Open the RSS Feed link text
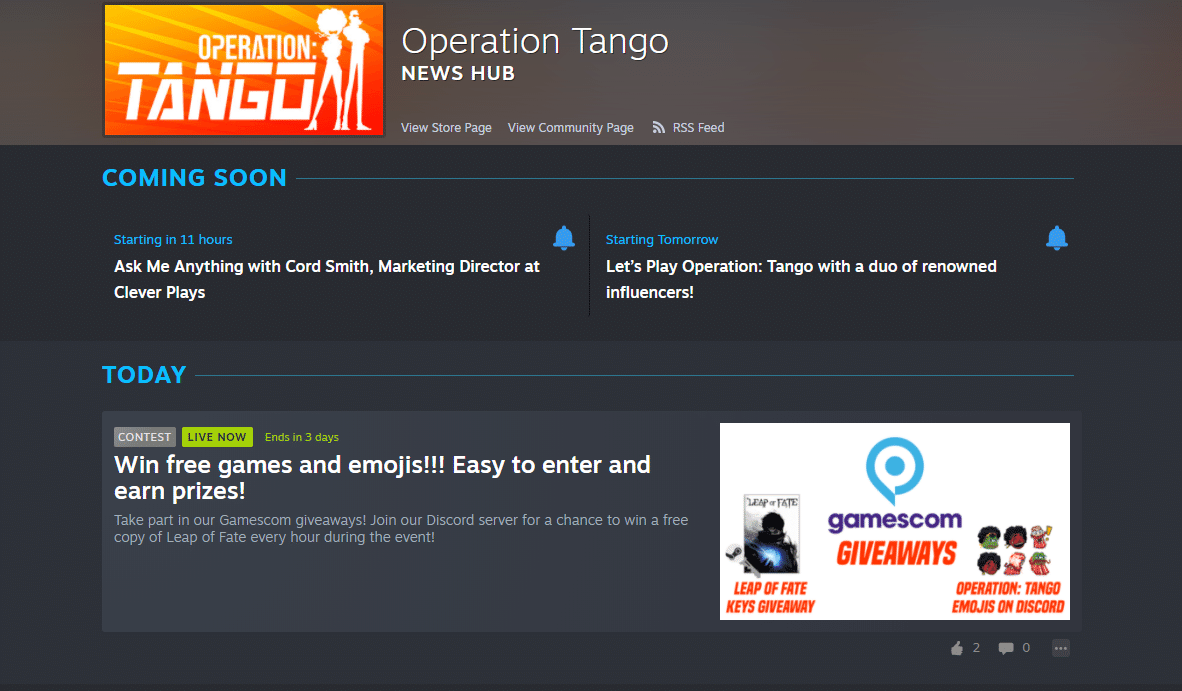This screenshot has height=691, width=1182. click(698, 127)
